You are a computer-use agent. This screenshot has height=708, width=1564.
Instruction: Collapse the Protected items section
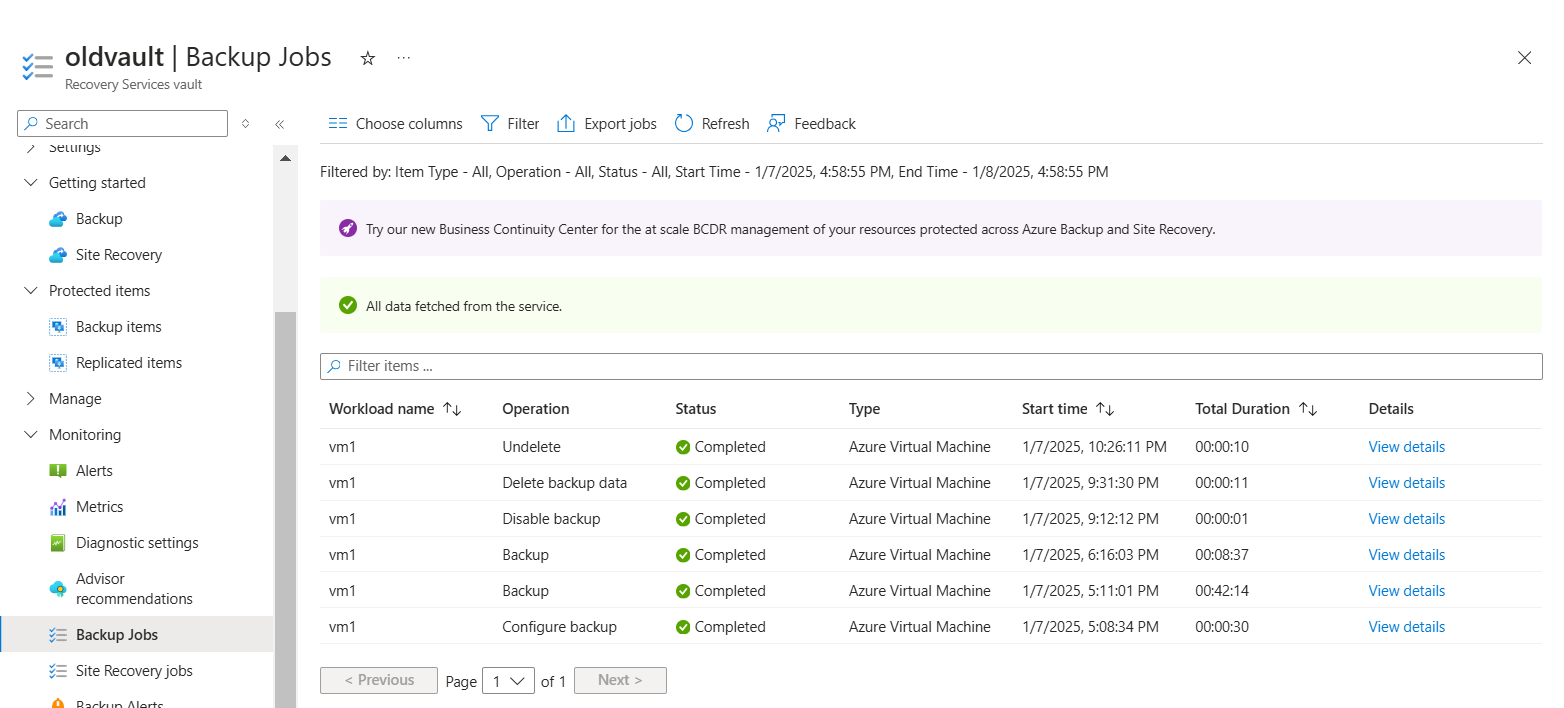(x=30, y=291)
